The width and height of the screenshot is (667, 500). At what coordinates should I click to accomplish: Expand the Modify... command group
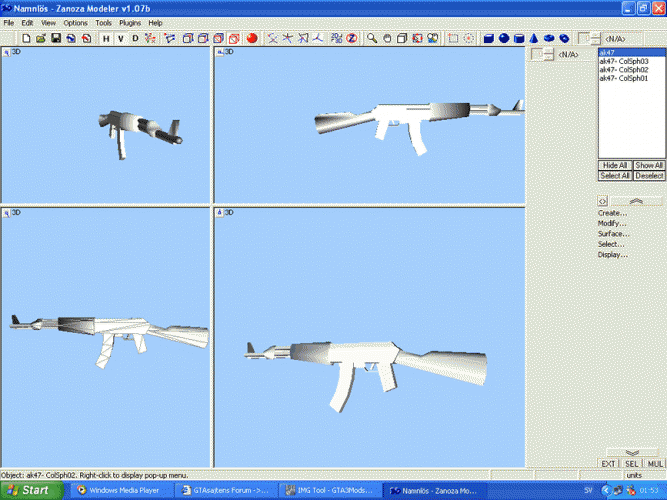612,223
